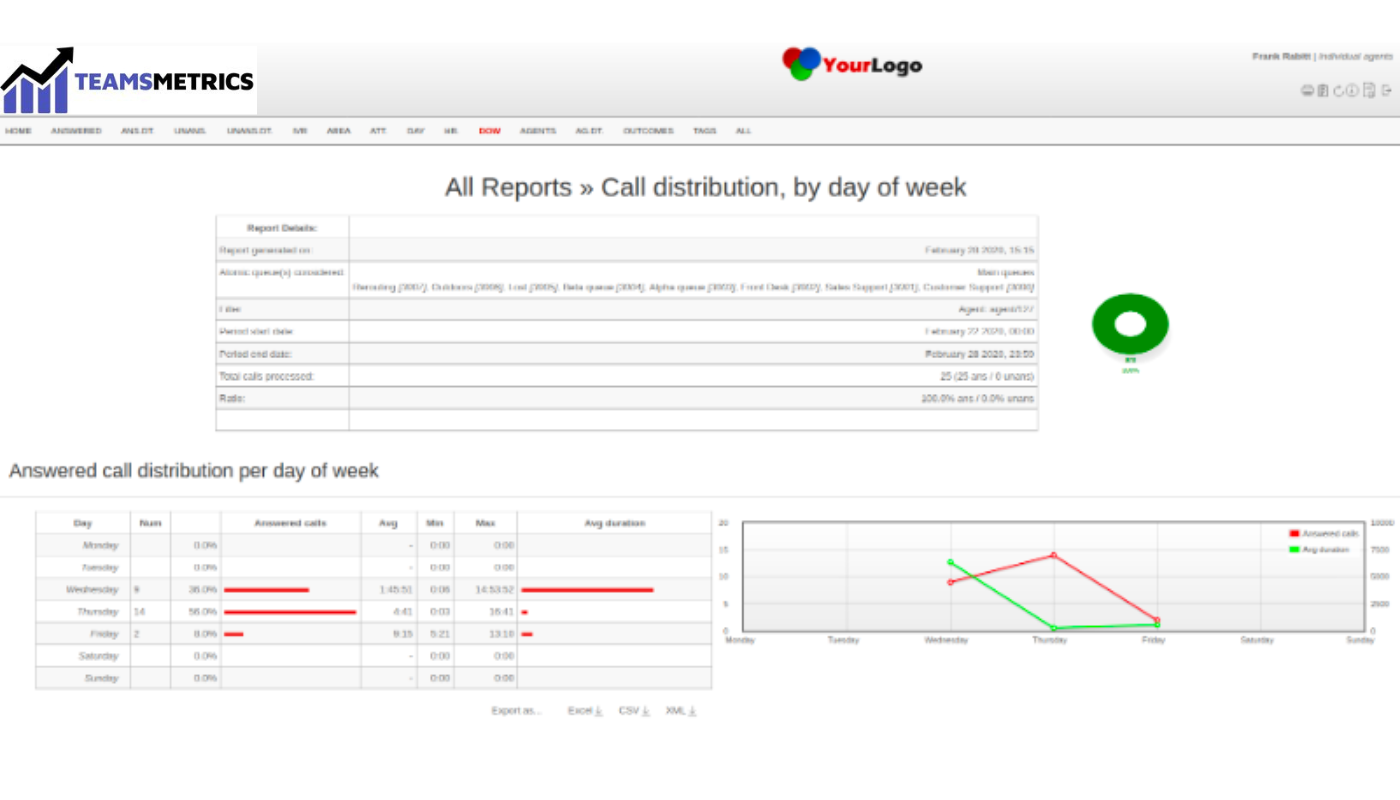Image resolution: width=1400 pixels, height=800 pixels.
Task: Open the HOME menu item
Action: 18,131
